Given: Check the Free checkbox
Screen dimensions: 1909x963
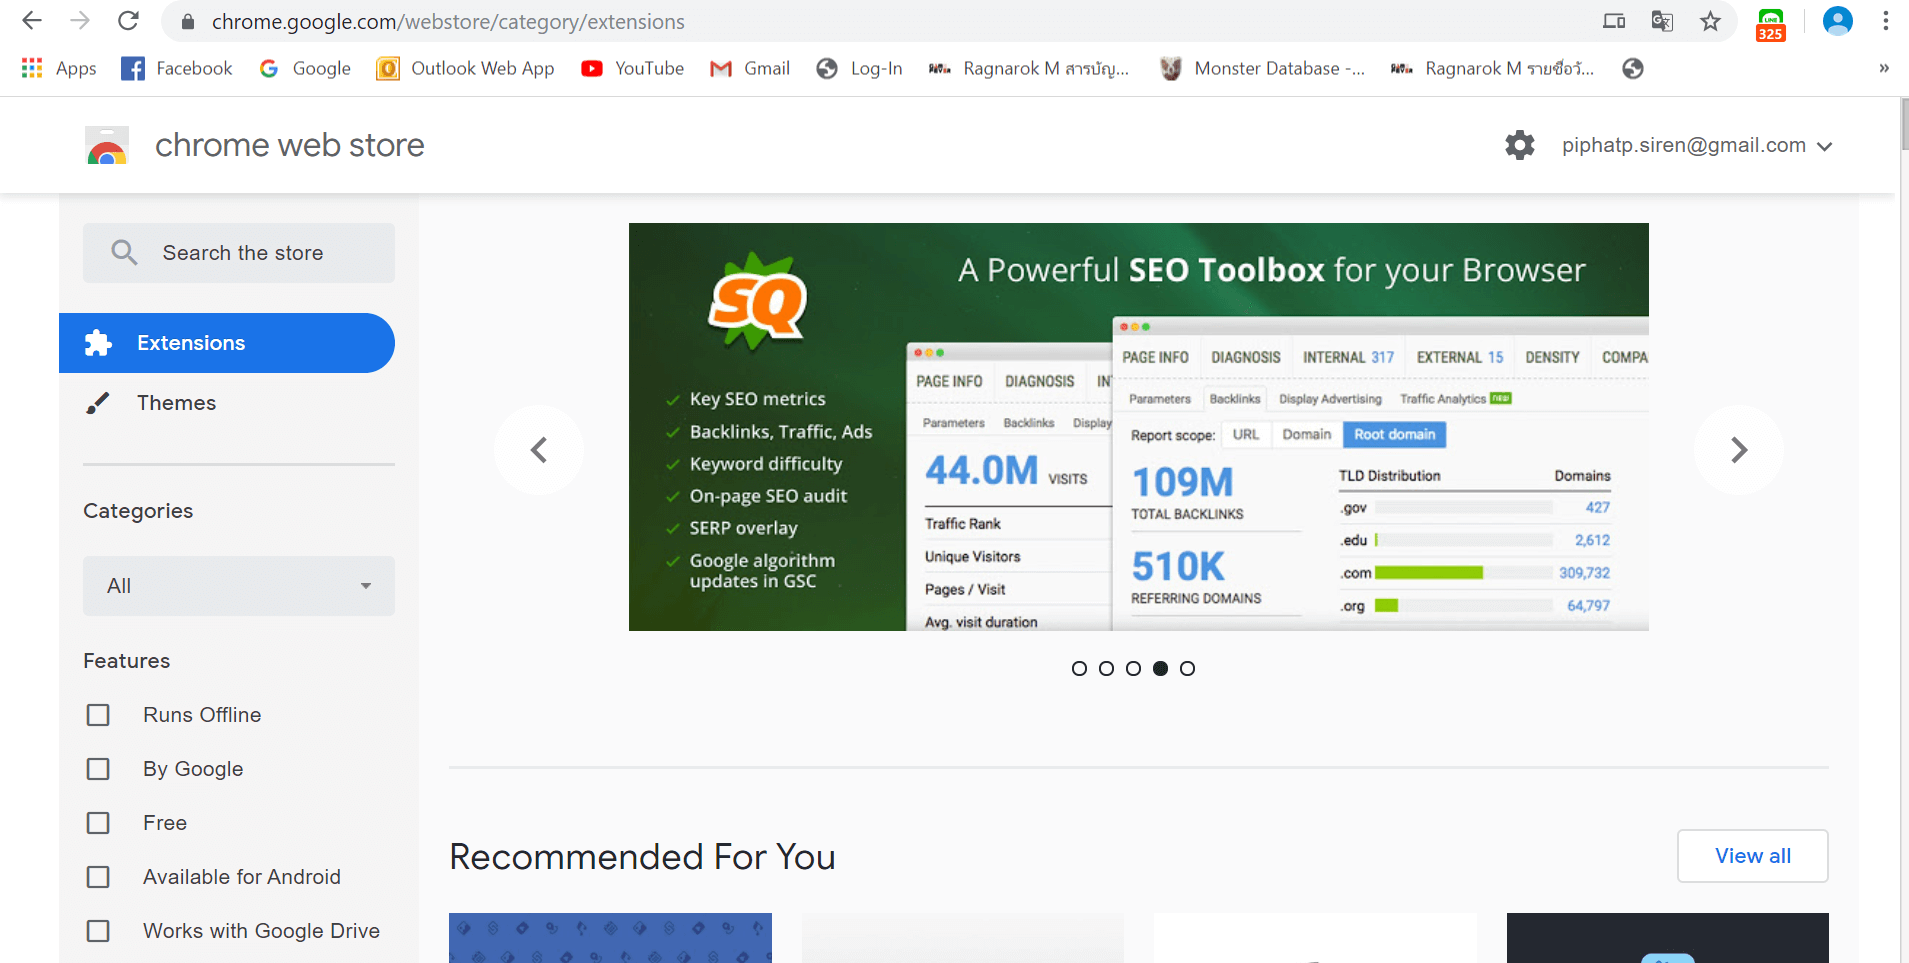Looking at the screenshot, I should [98, 823].
